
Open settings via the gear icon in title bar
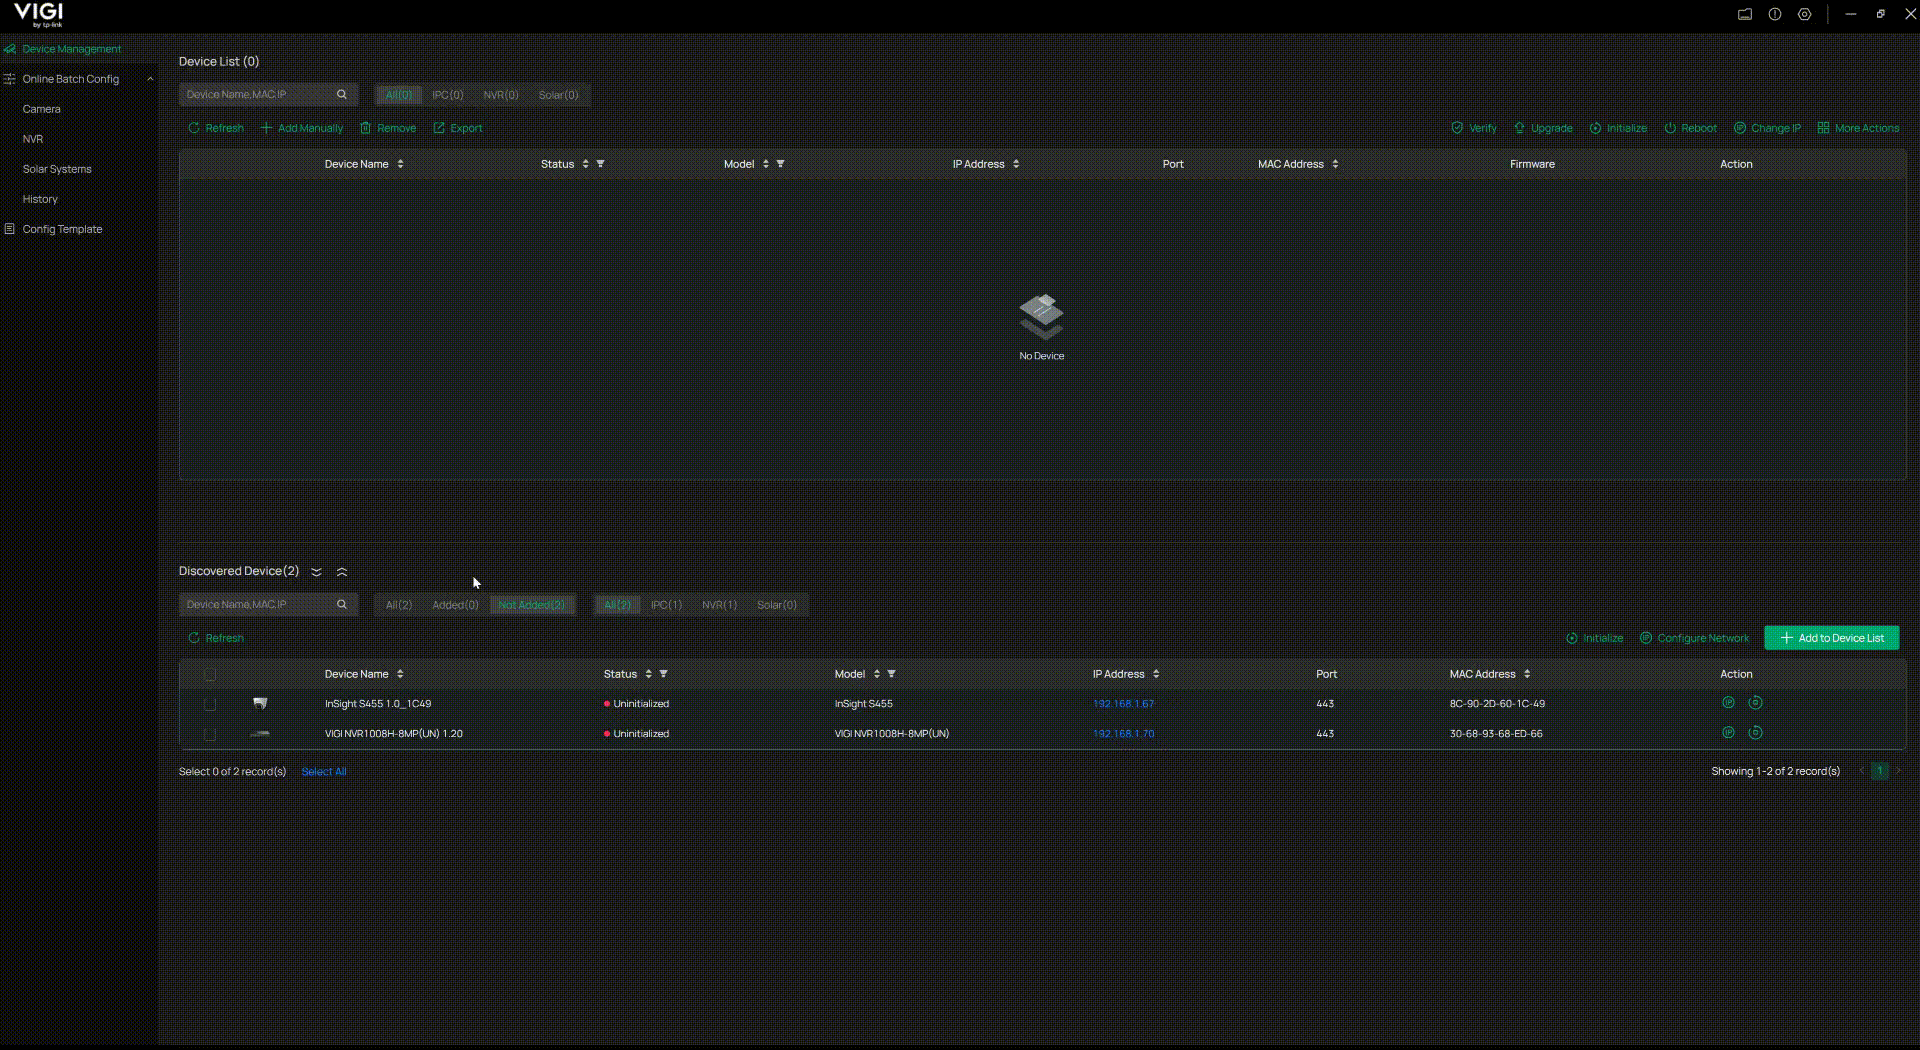point(1805,14)
